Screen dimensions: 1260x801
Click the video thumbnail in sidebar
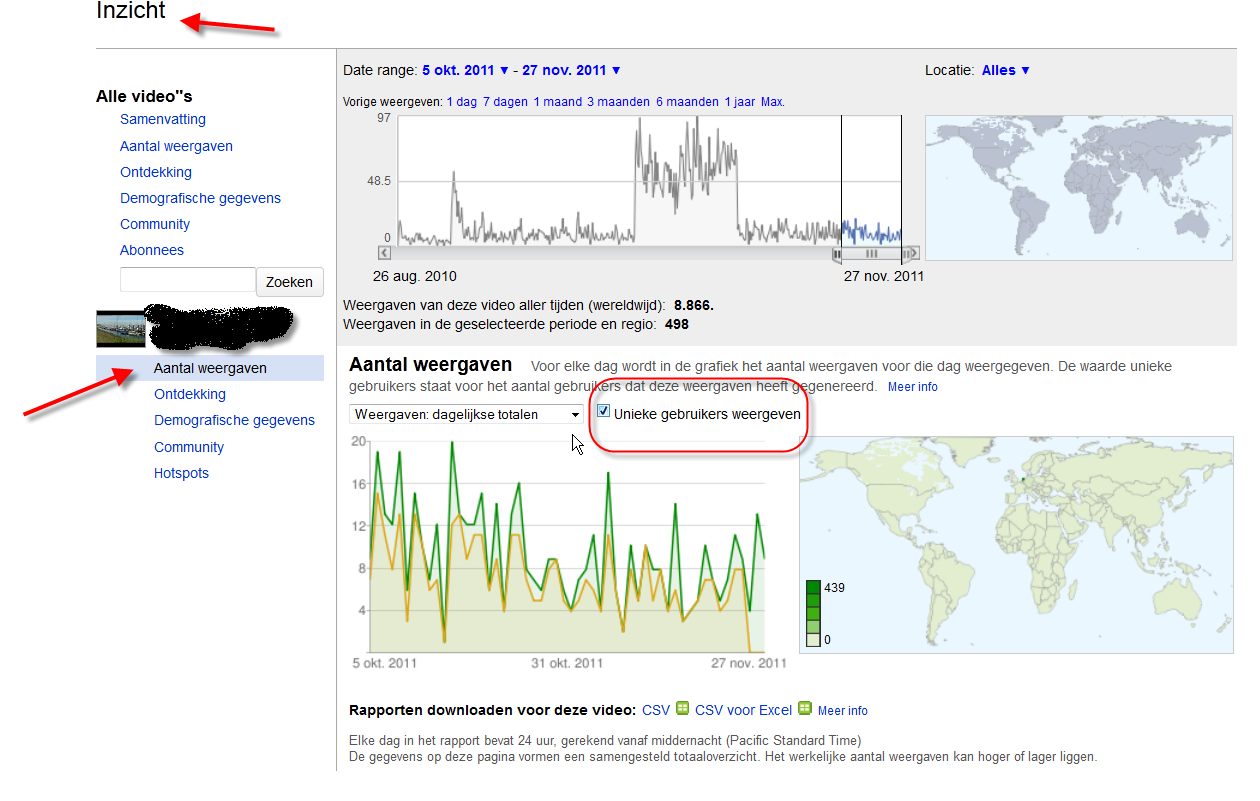pos(120,329)
